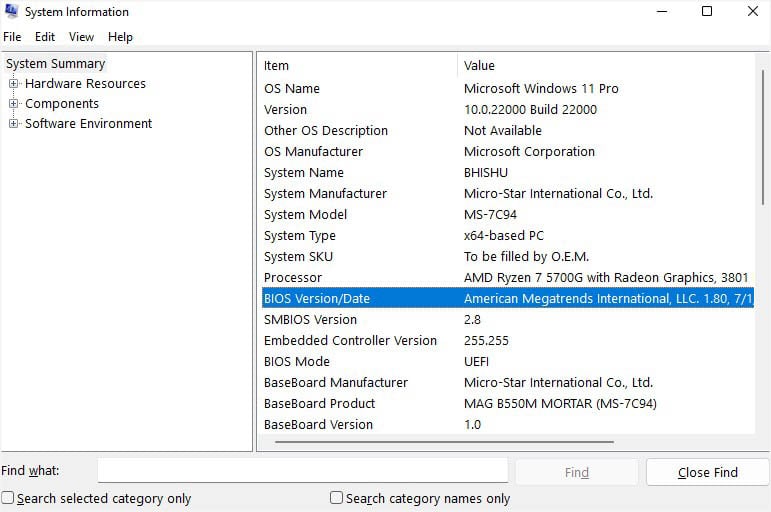
Task: Select the System Manufacturer row
Action: pos(508,193)
